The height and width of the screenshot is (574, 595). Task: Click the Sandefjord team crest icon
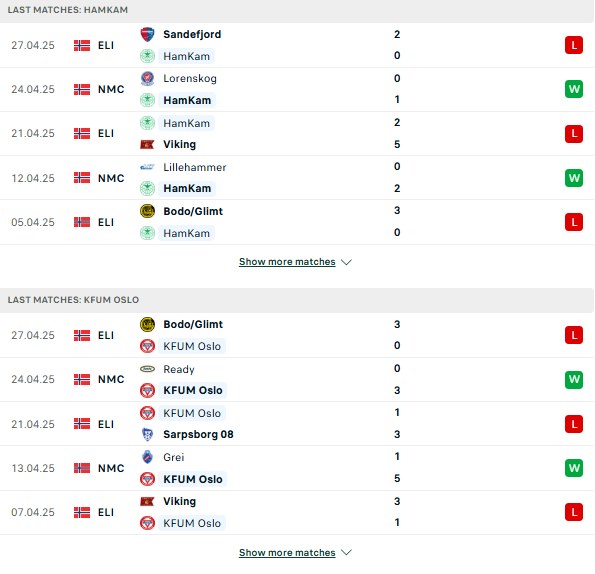(147, 35)
